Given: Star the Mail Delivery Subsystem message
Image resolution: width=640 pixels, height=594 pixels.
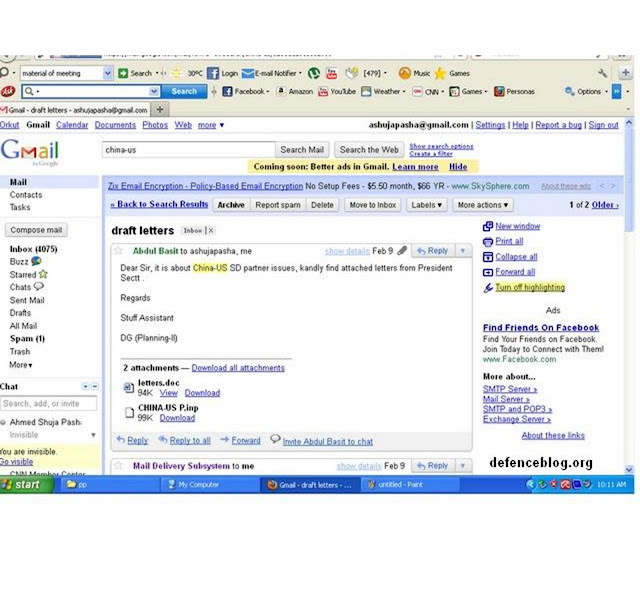Looking at the screenshot, I should click(118, 465).
